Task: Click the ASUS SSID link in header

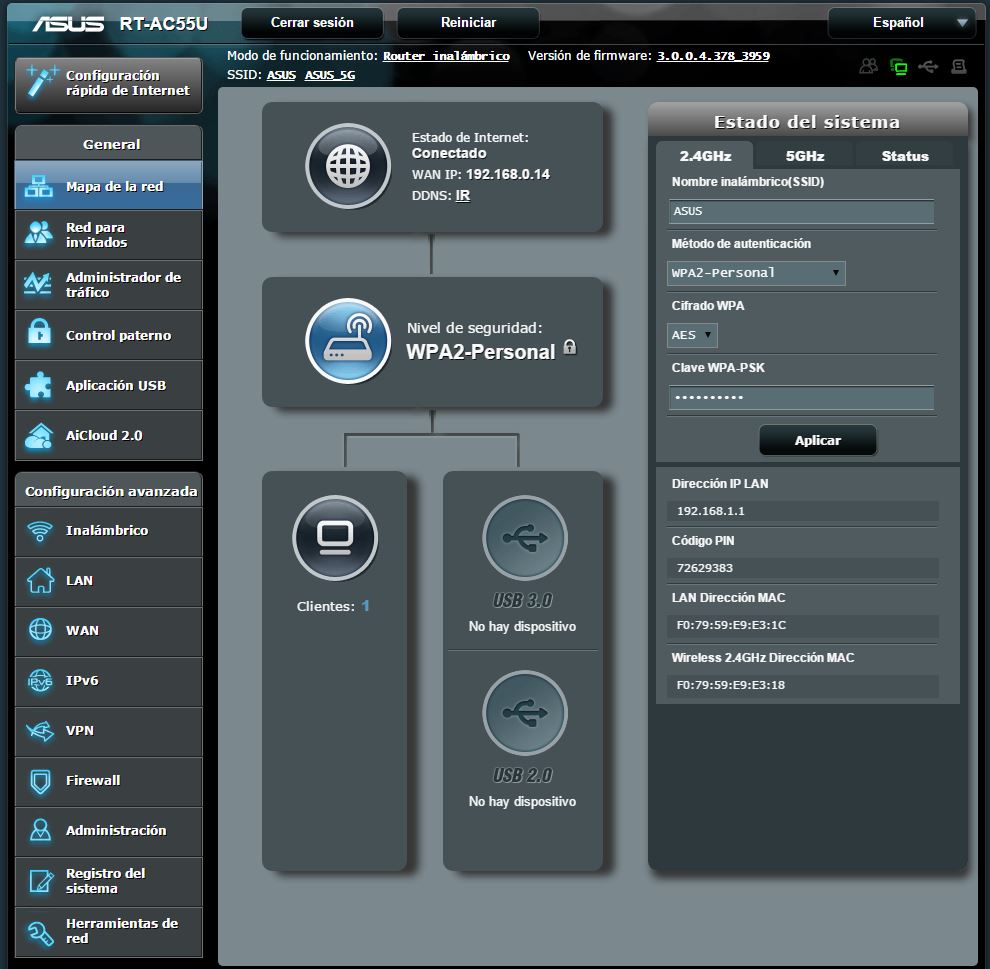Action: 281,75
